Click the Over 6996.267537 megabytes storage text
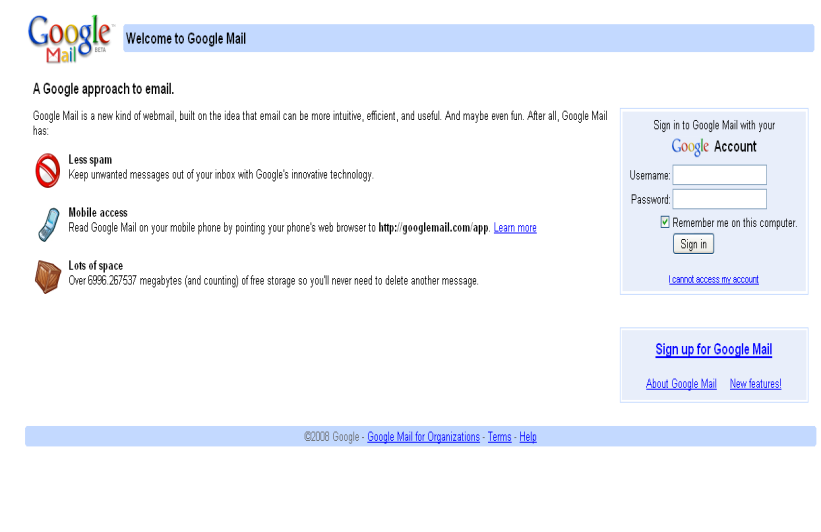 [x=273, y=281]
